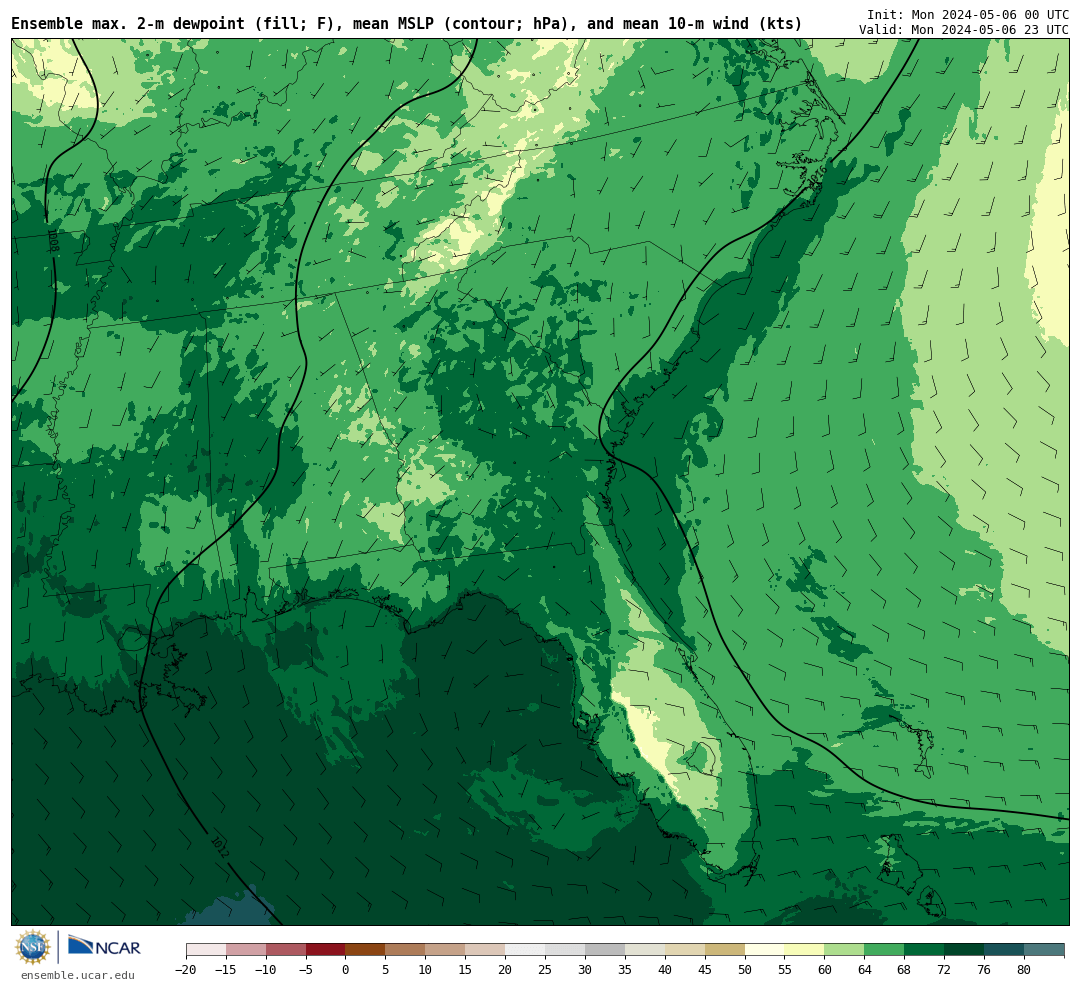Pick the -20 to -15 colorbar swatch

pos(206,950)
